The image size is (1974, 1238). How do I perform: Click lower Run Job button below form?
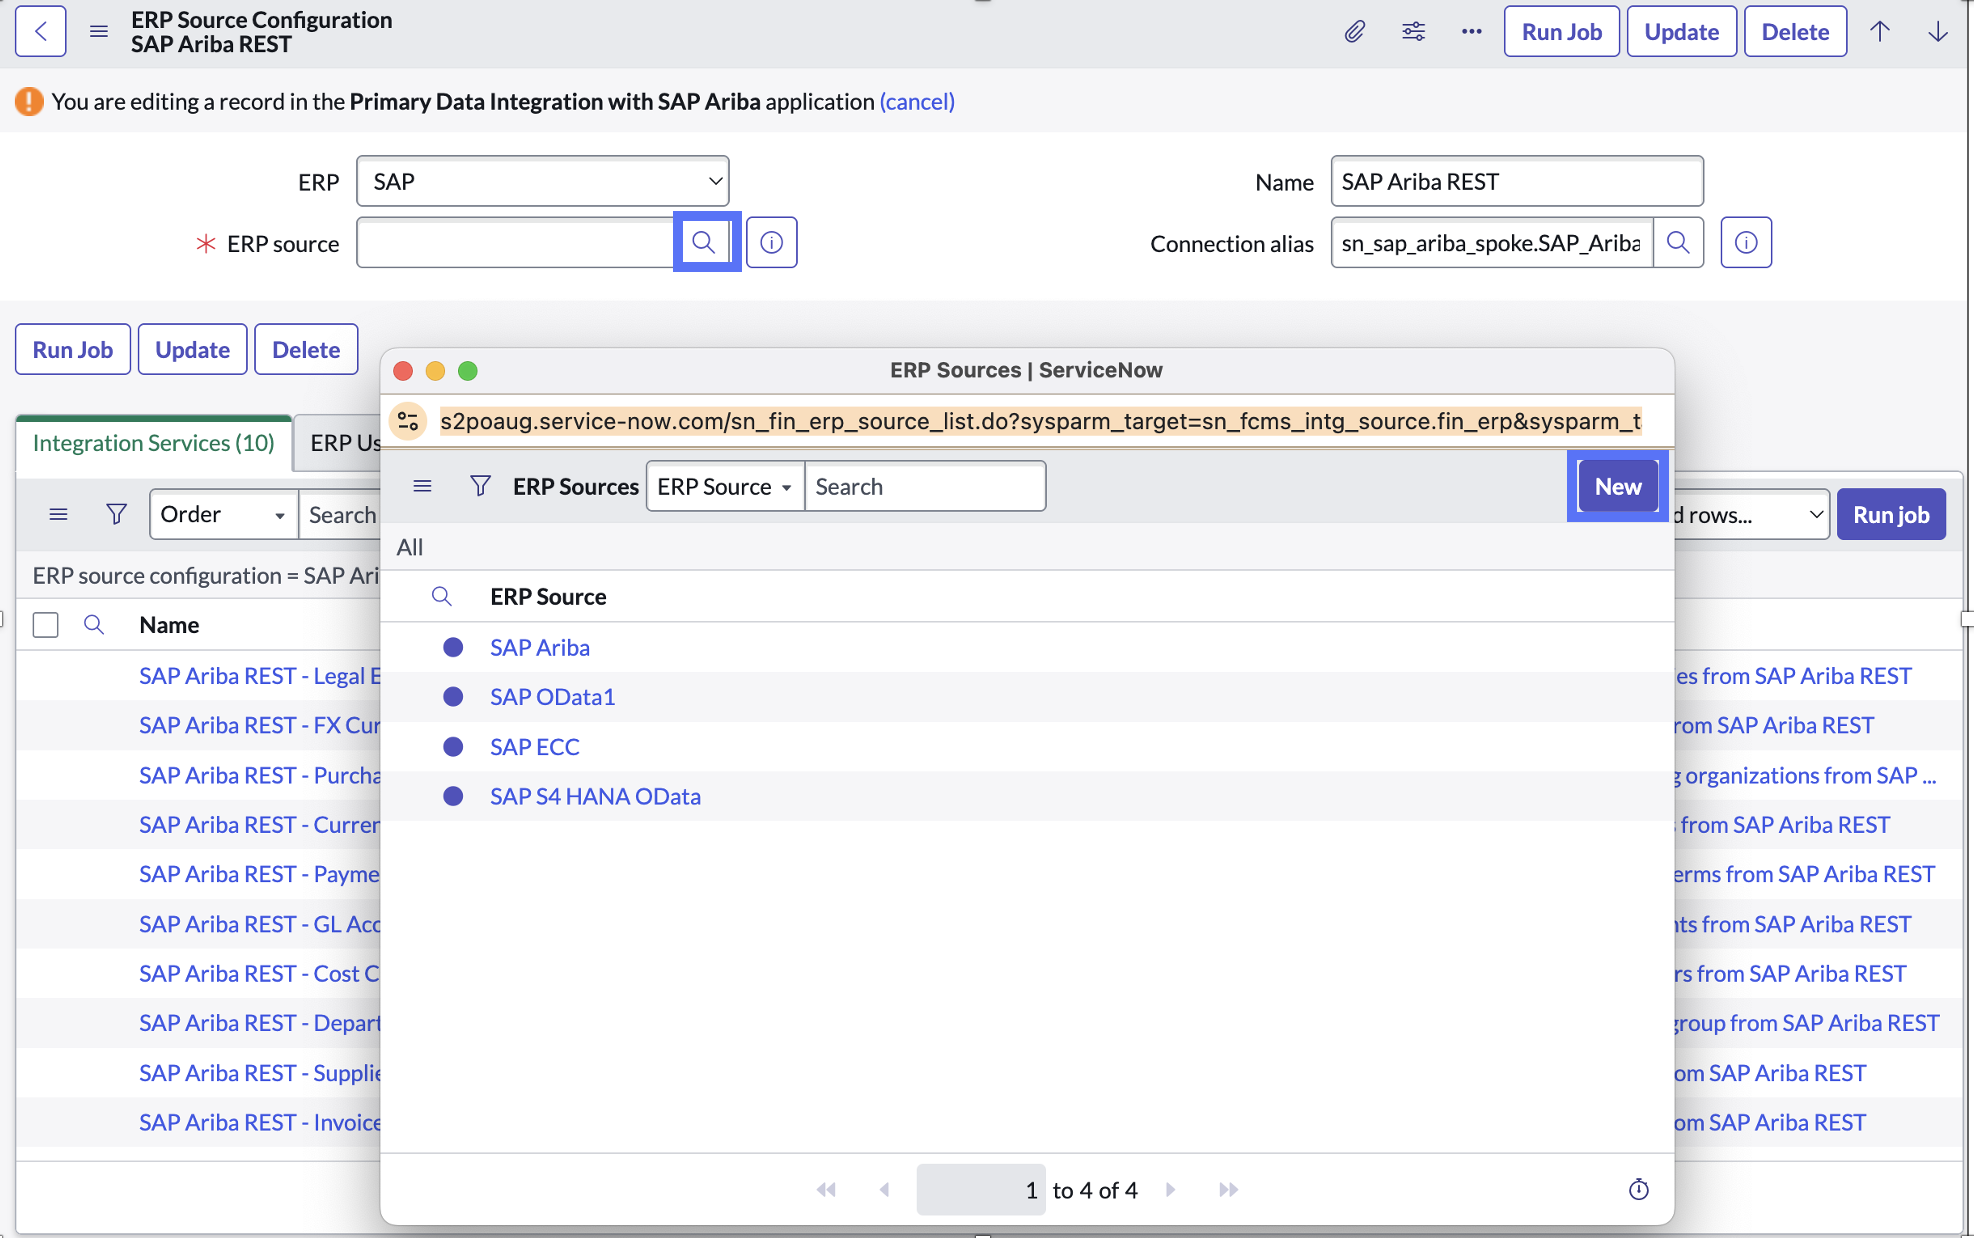tap(73, 349)
